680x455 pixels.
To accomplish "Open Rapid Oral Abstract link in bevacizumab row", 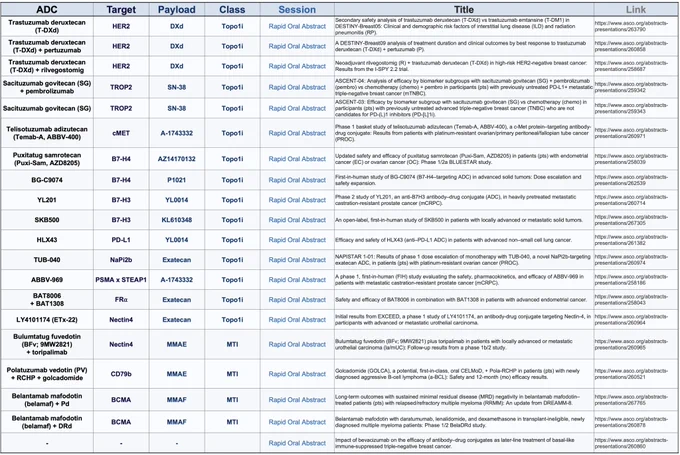I will pos(297,443).
